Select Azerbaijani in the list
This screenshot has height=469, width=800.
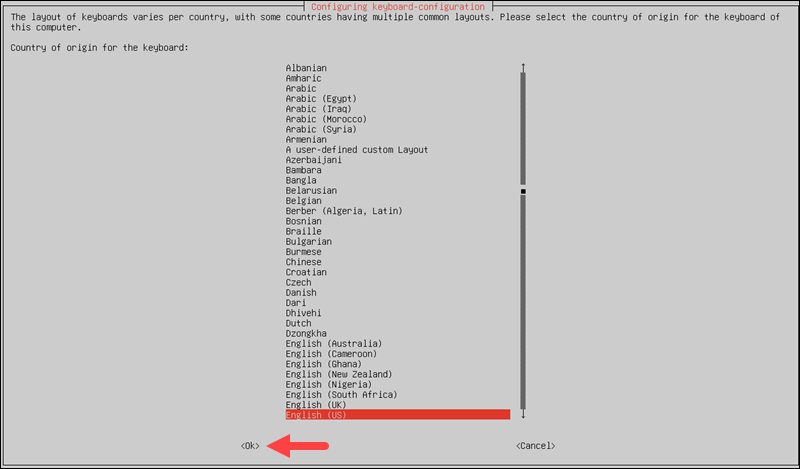pyautogui.click(x=314, y=160)
